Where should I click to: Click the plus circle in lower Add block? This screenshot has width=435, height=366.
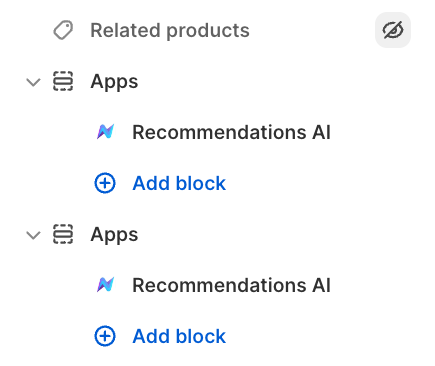coord(105,336)
